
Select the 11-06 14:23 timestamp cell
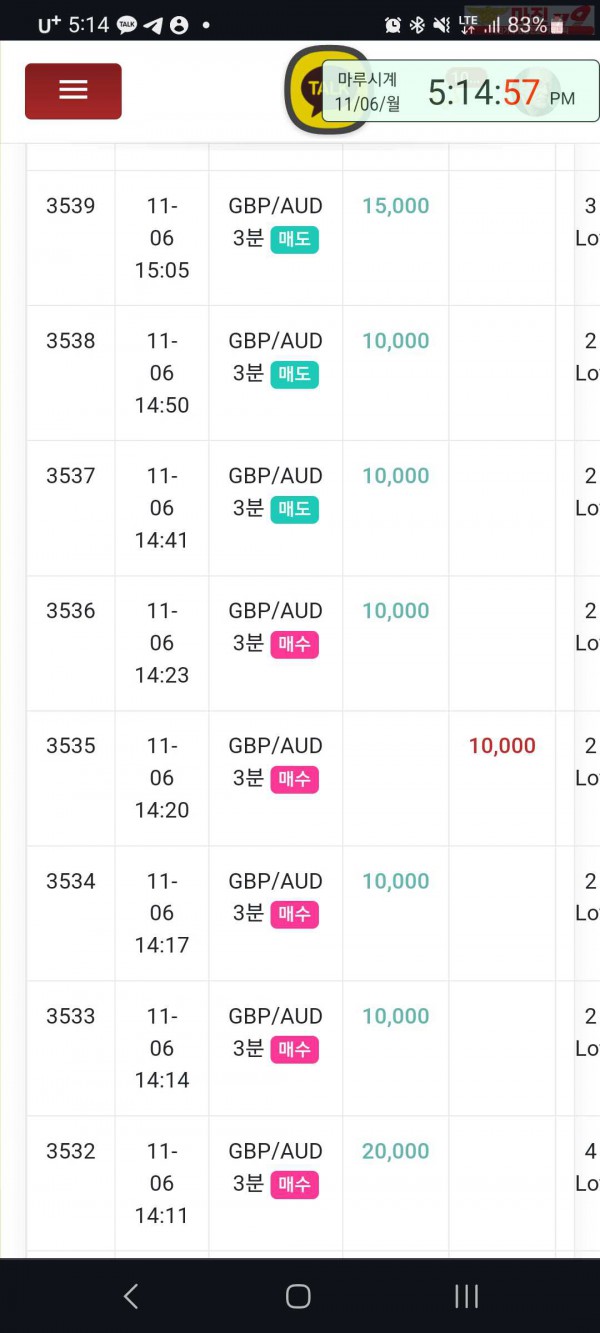tap(162, 643)
